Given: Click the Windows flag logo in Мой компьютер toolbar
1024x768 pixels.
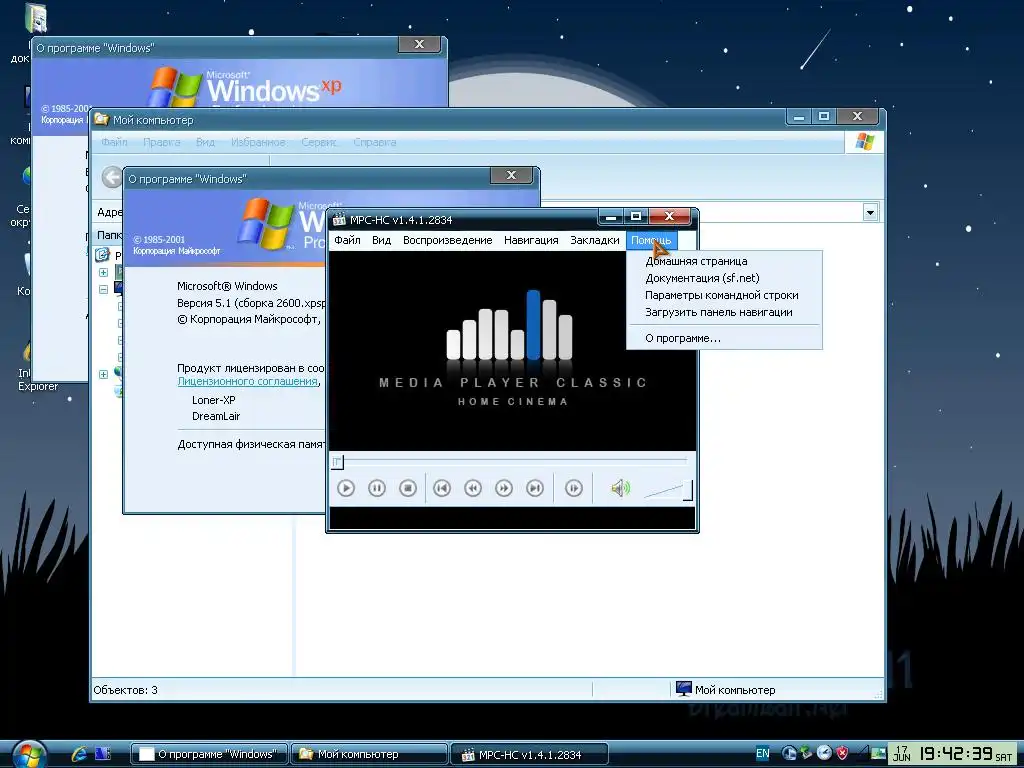Looking at the screenshot, I should coord(865,142).
